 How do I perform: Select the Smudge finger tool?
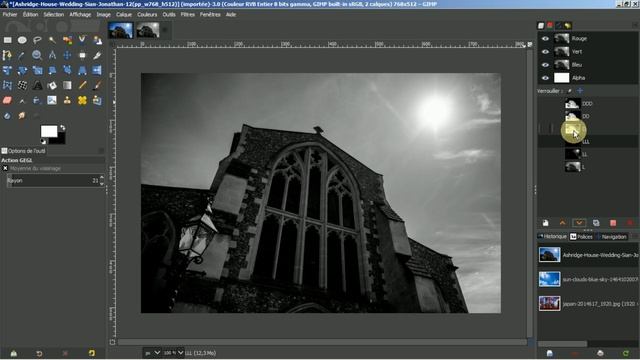coord(22,116)
